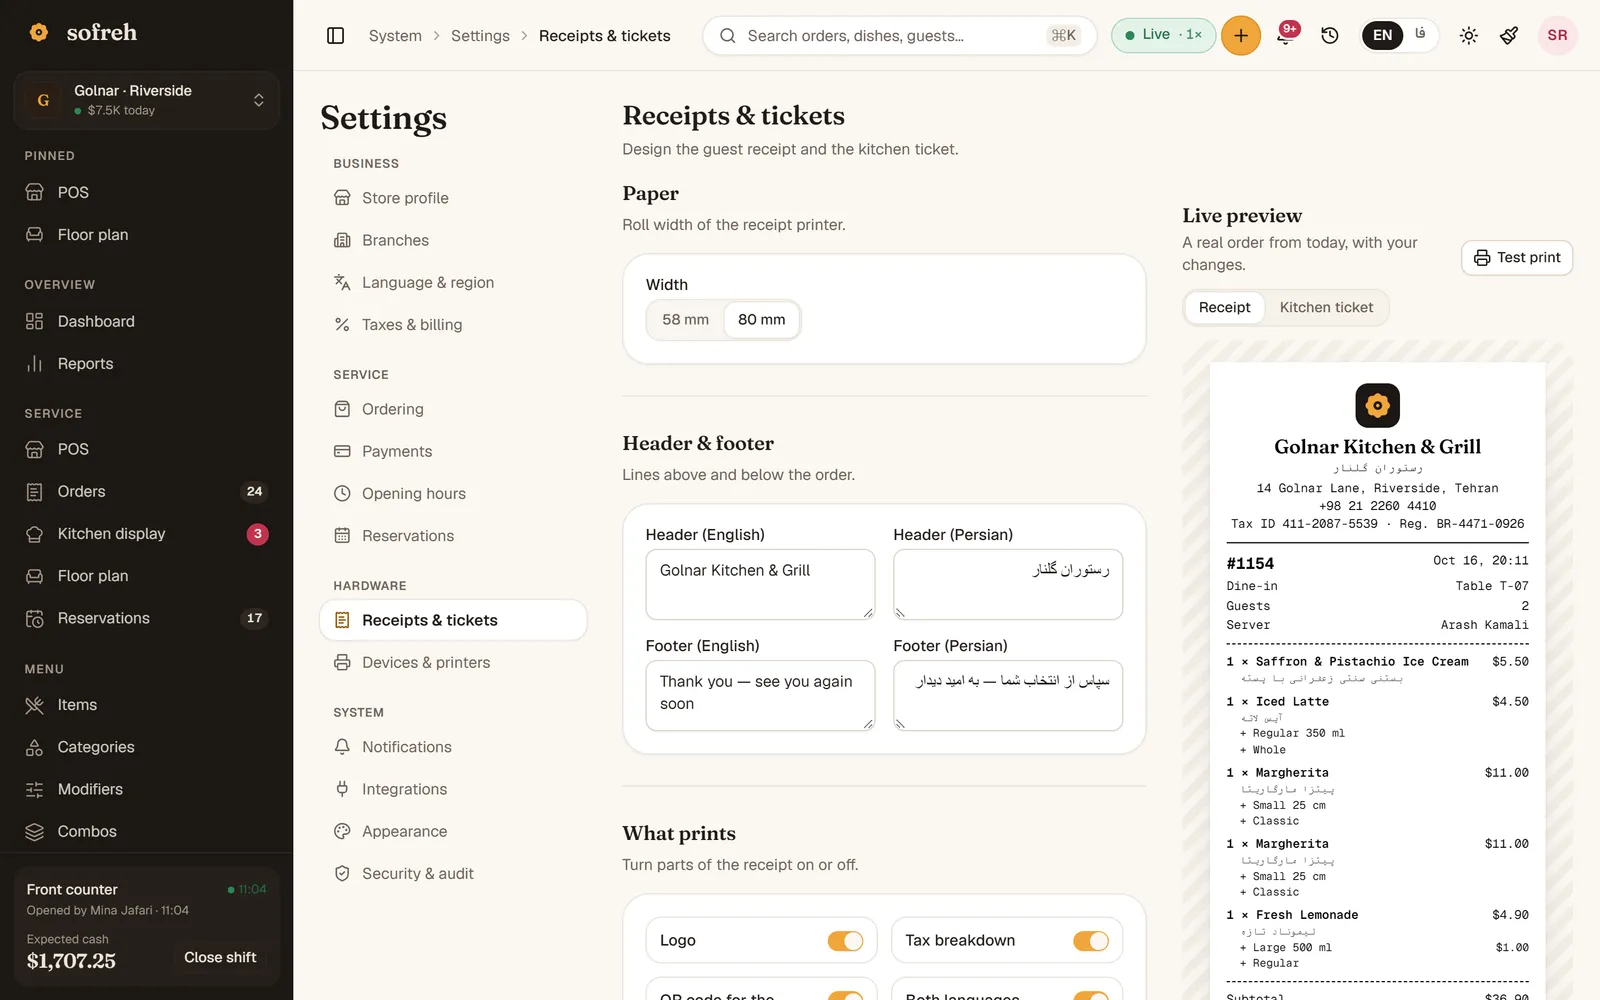Open Store profile settings
1600x1000 pixels.
(453, 198)
